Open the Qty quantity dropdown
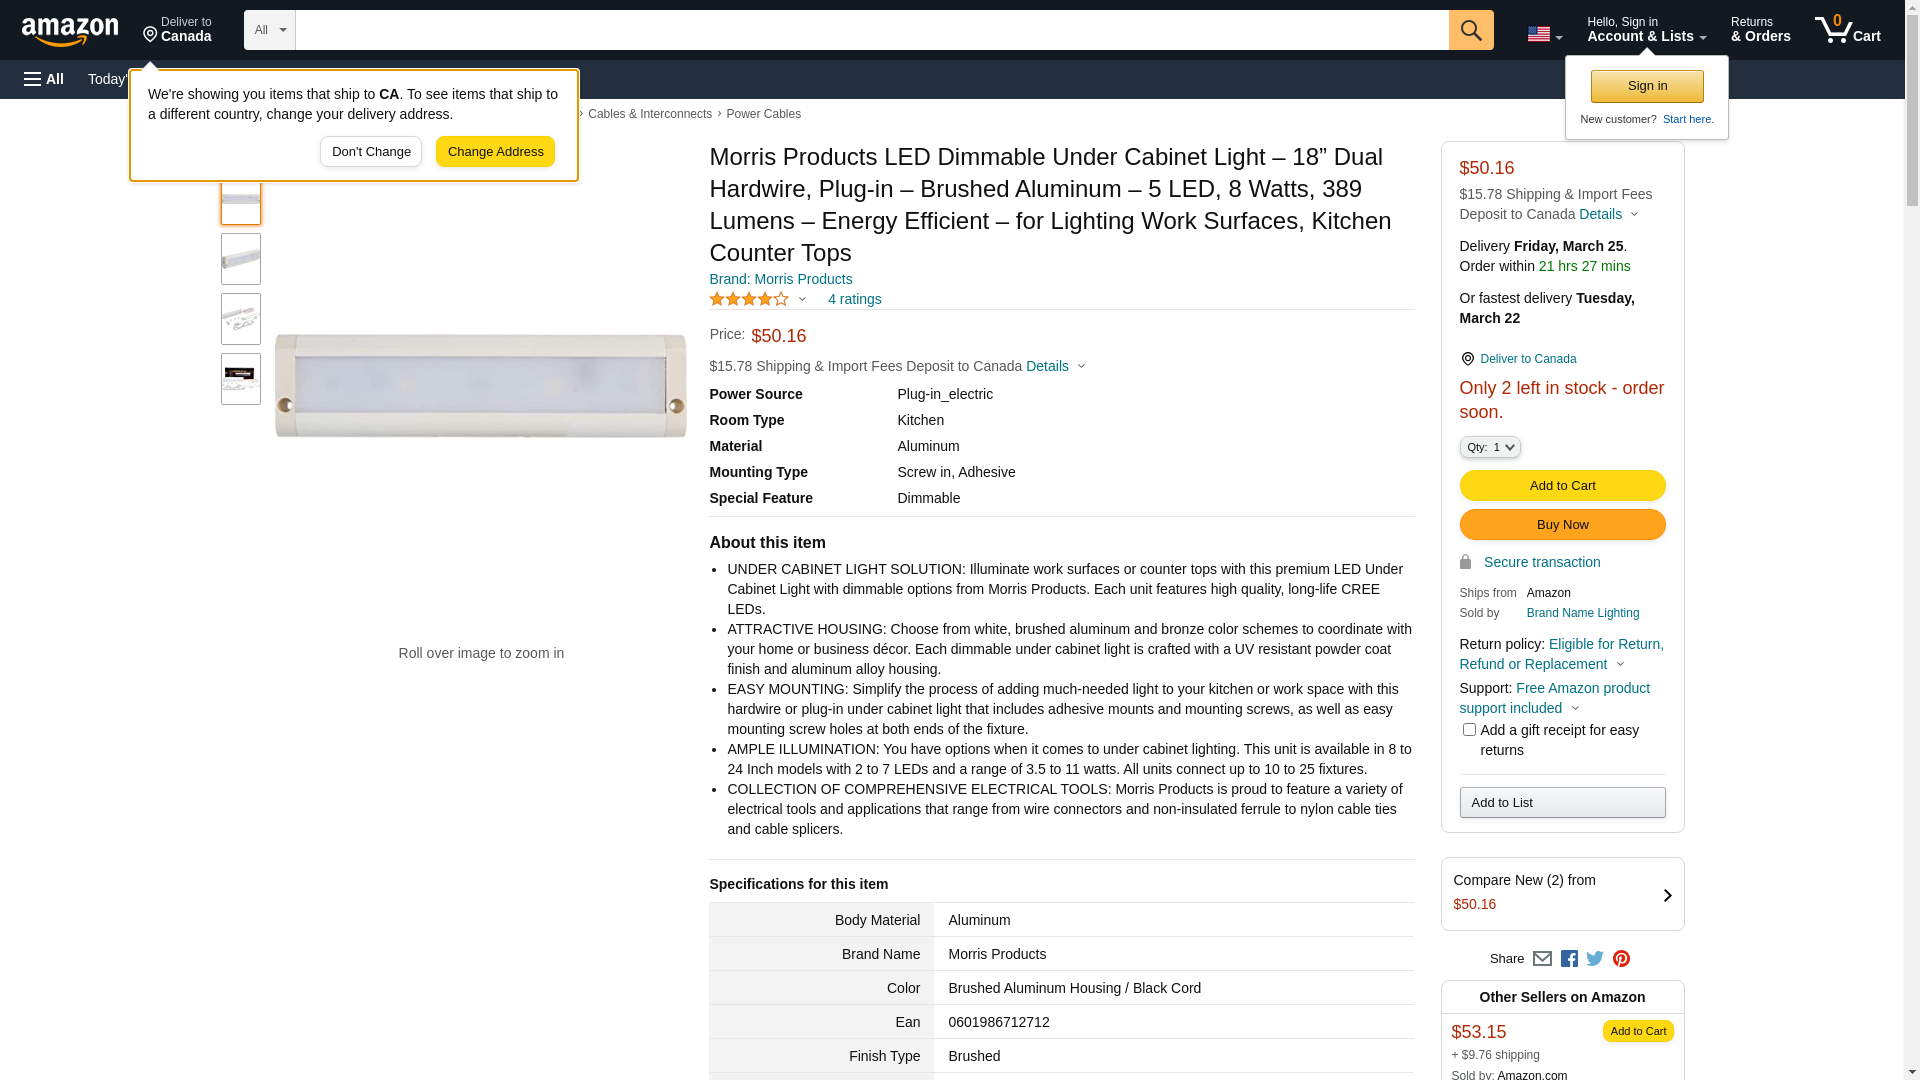Screen dimensions: 1920x1080 coord(1490,447)
